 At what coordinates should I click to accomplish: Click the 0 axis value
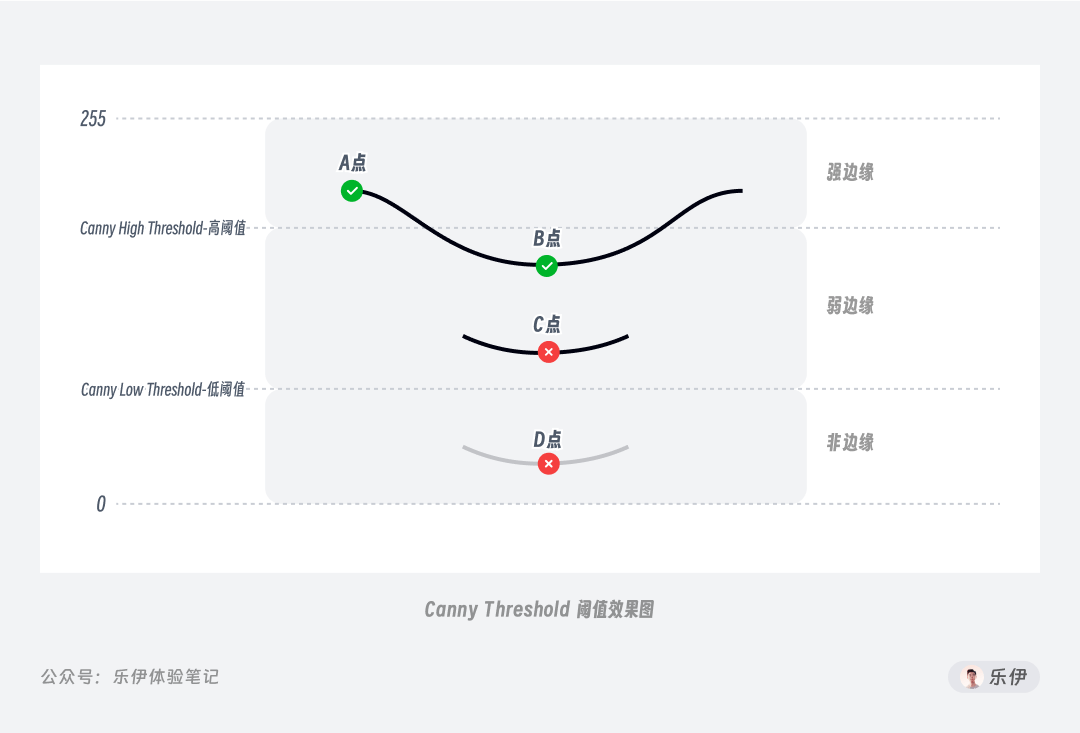tap(101, 504)
